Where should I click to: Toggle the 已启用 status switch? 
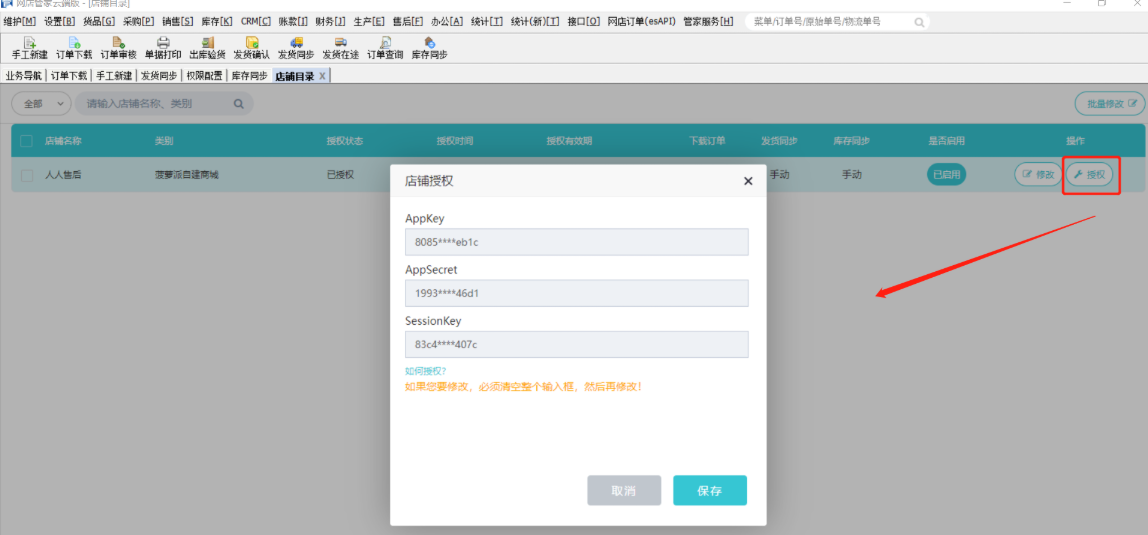tap(946, 175)
